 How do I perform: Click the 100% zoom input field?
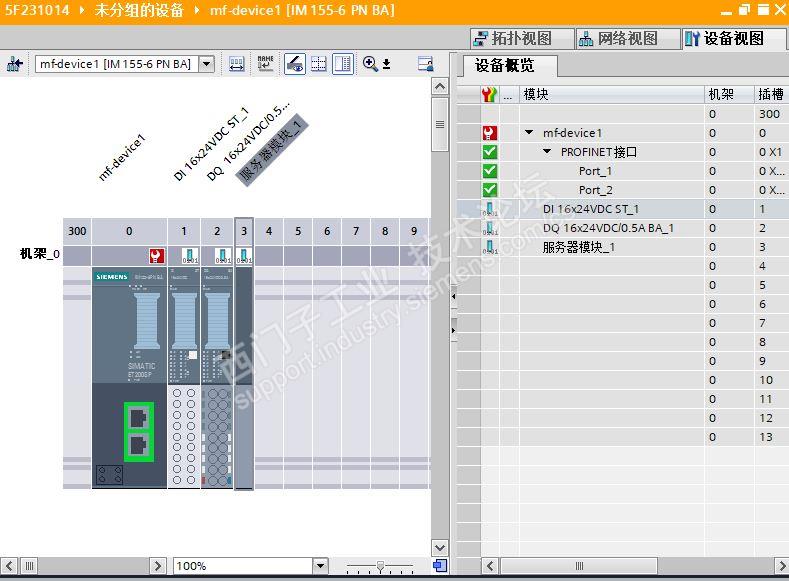[243, 566]
